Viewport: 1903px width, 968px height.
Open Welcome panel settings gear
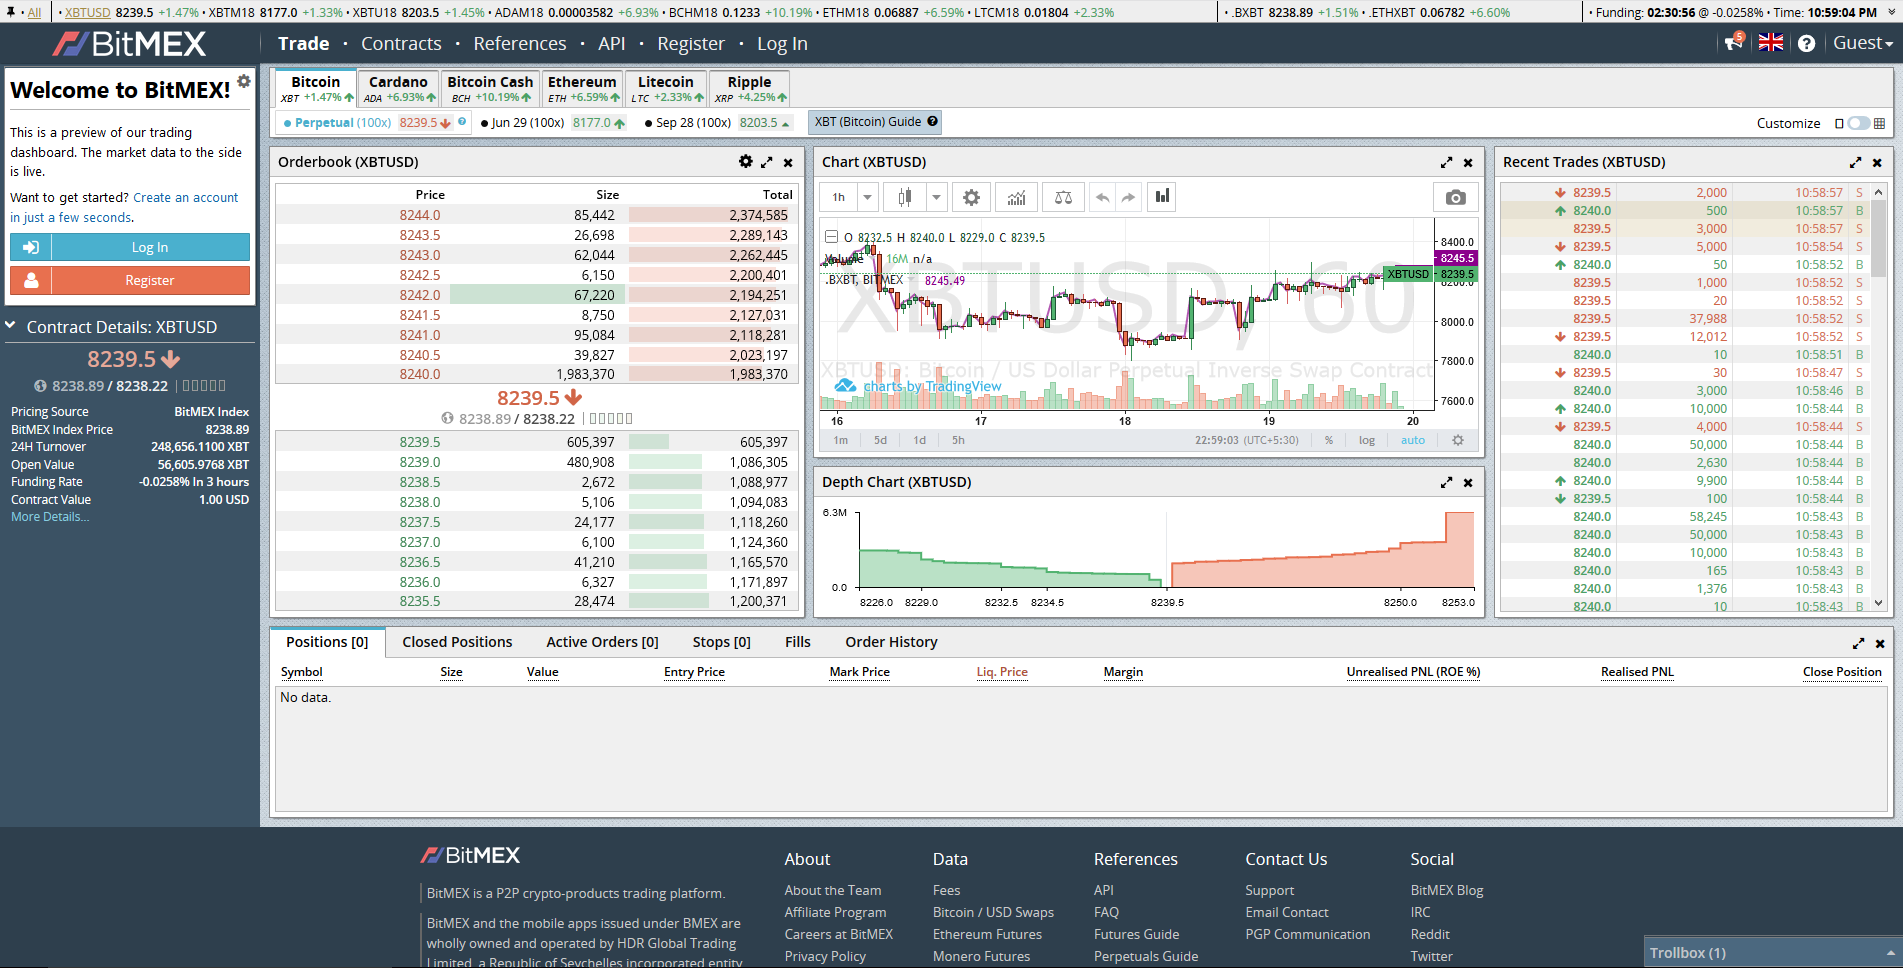coord(244,81)
